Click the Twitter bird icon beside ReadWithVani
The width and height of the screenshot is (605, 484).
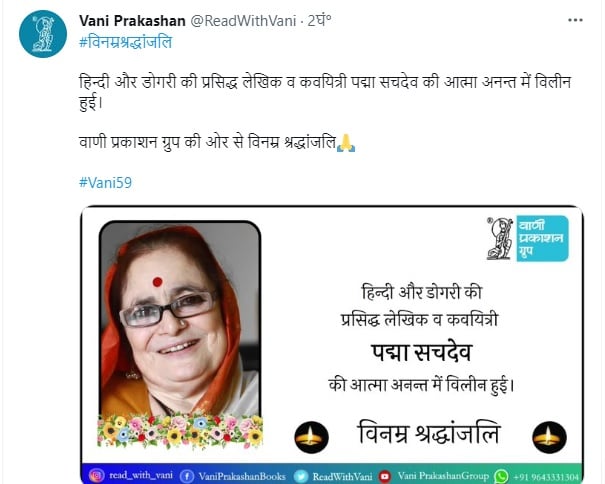pos(301,476)
